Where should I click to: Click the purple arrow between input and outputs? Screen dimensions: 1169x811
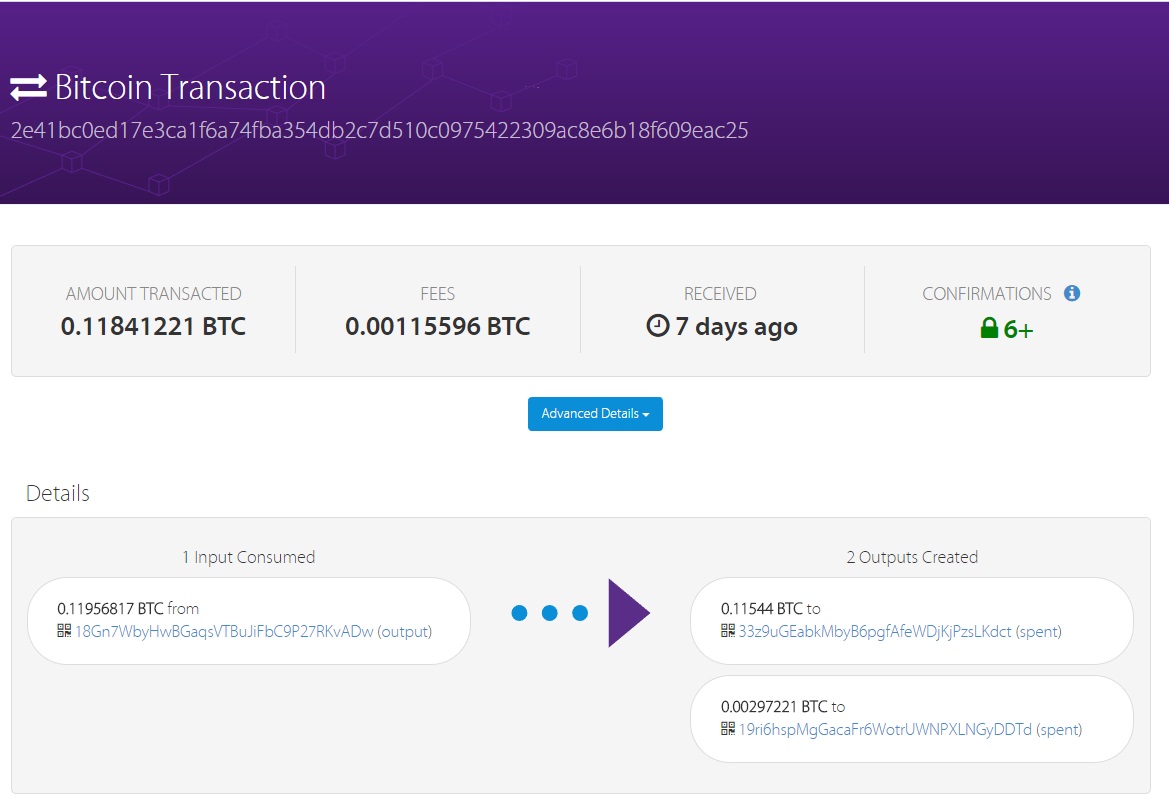(x=628, y=612)
